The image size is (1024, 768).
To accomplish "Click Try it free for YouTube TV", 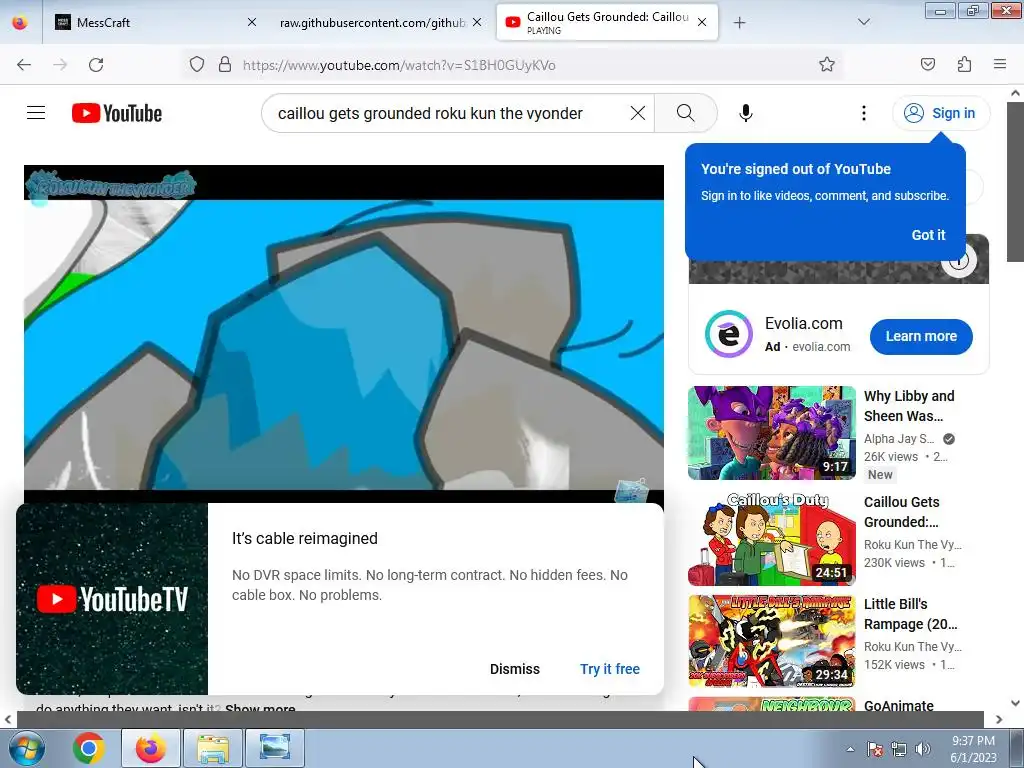I will 609,669.
